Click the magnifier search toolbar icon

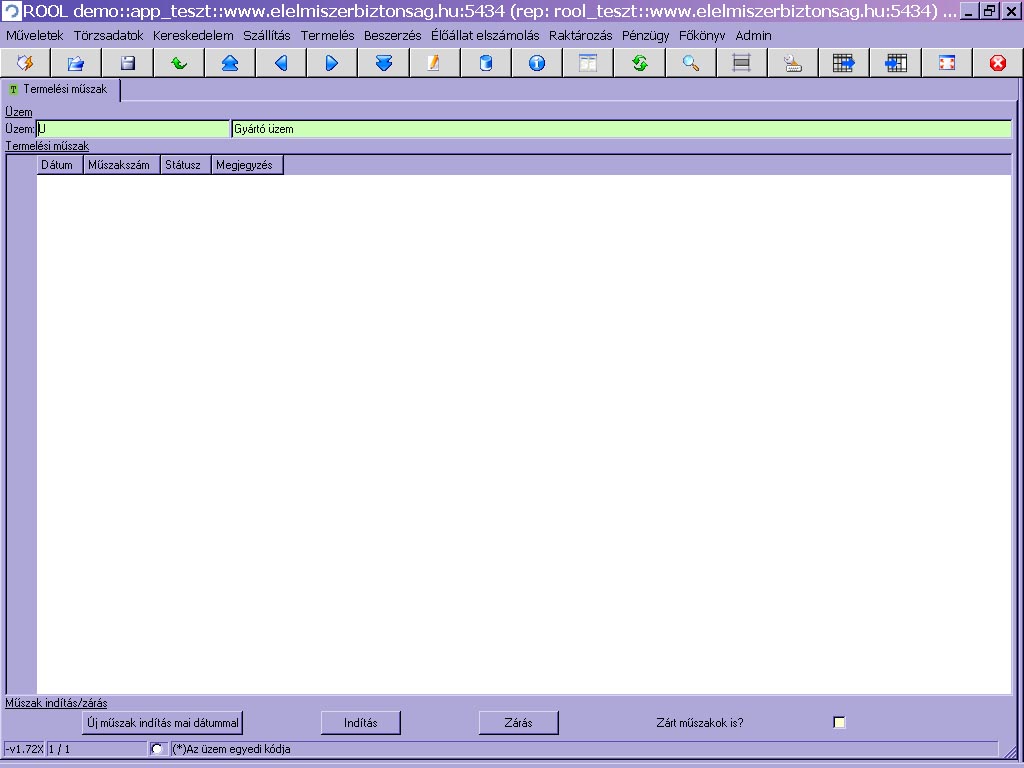690,63
